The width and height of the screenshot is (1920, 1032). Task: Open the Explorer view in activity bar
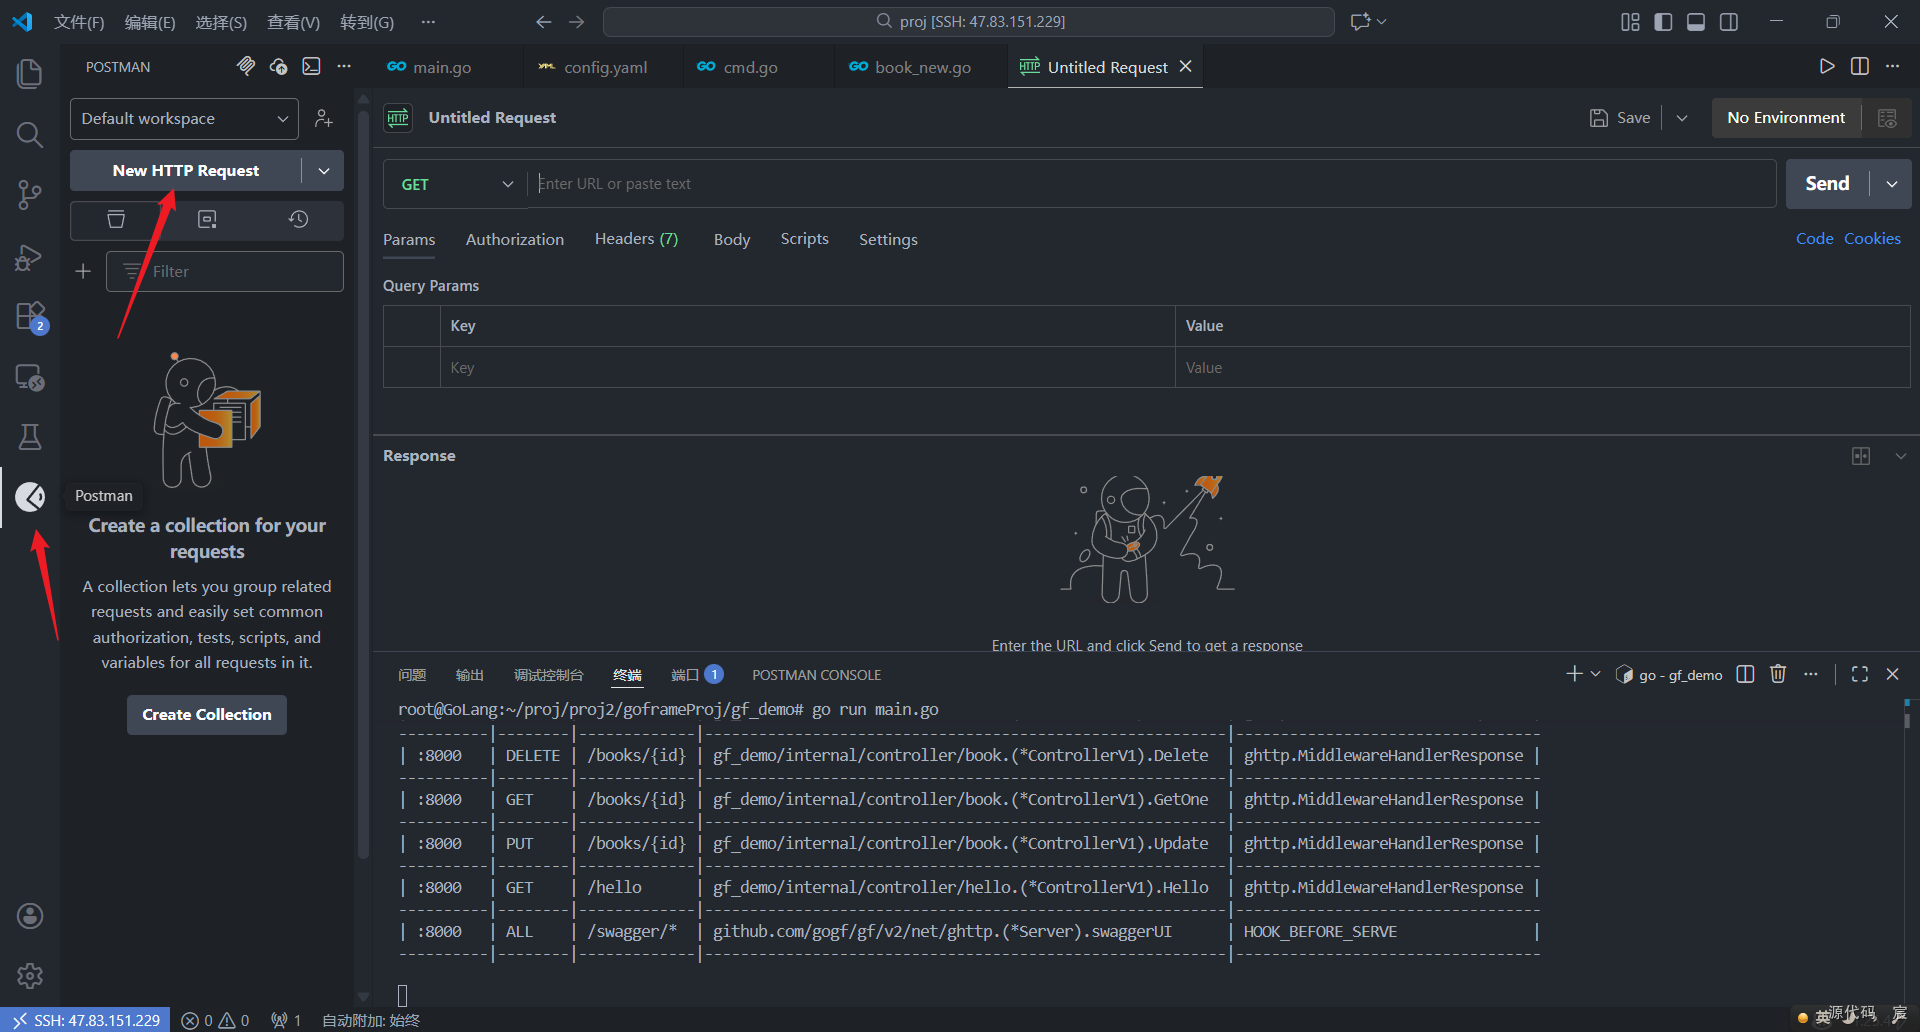pyautogui.click(x=30, y=73)
